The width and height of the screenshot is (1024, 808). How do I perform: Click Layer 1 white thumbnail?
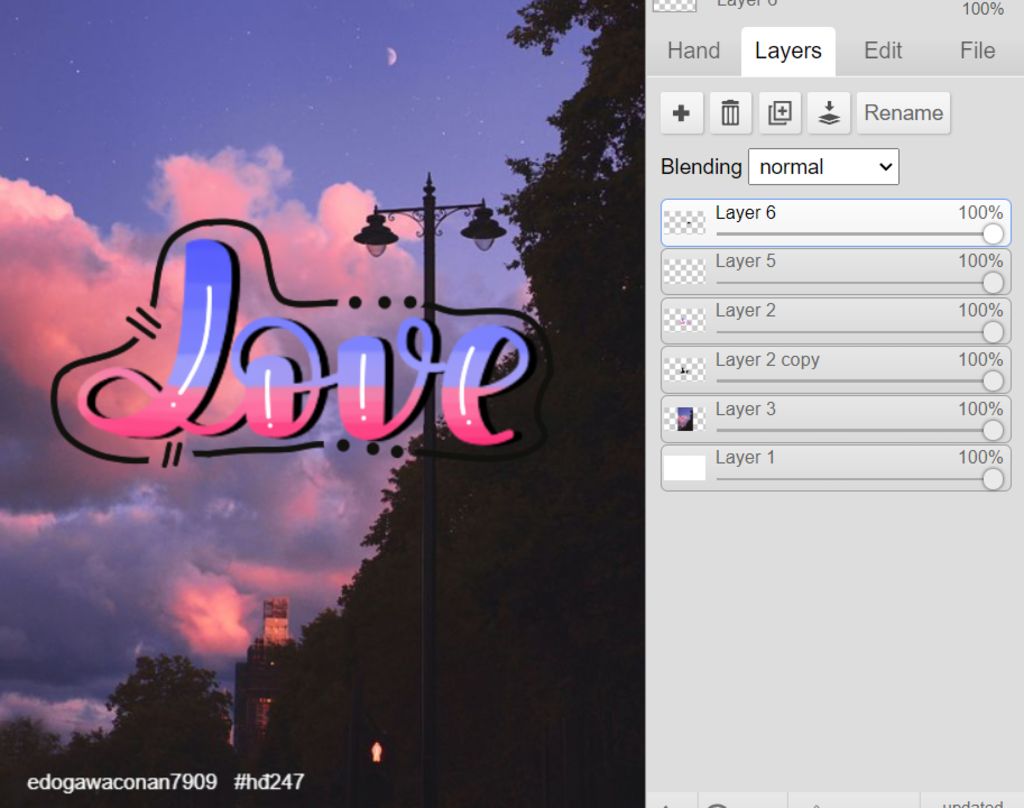(684, 468)
